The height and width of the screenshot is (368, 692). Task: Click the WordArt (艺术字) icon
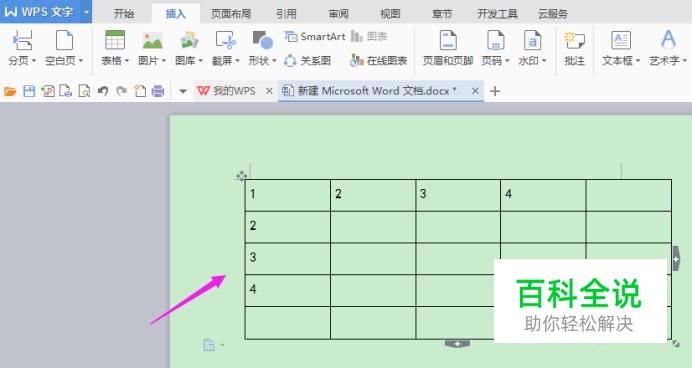pyautogui.click(x=668, y=40)
